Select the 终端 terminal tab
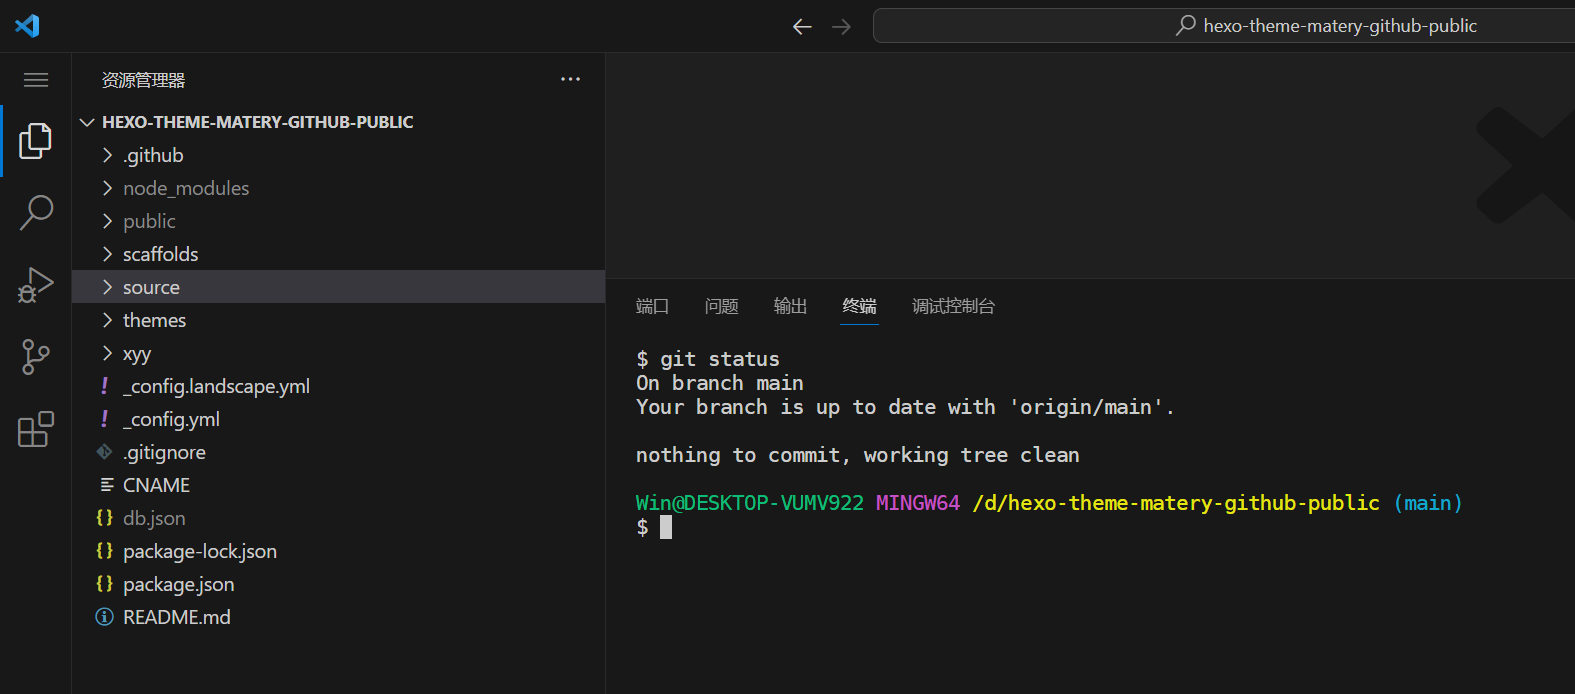 tap(859, 306)
